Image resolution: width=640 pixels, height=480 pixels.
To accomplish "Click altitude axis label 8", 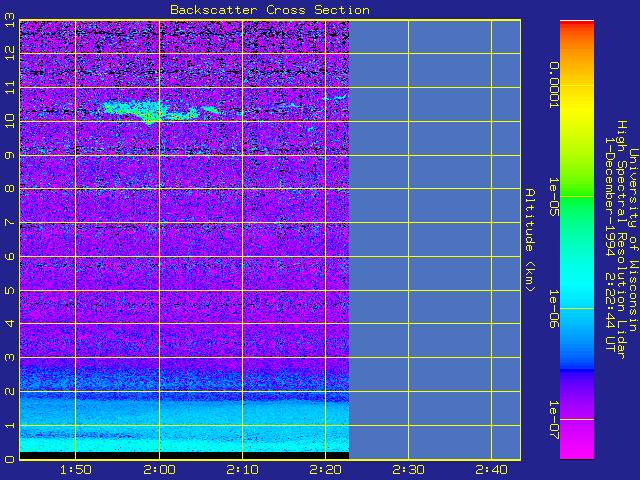I will click(x=10, y=189).
